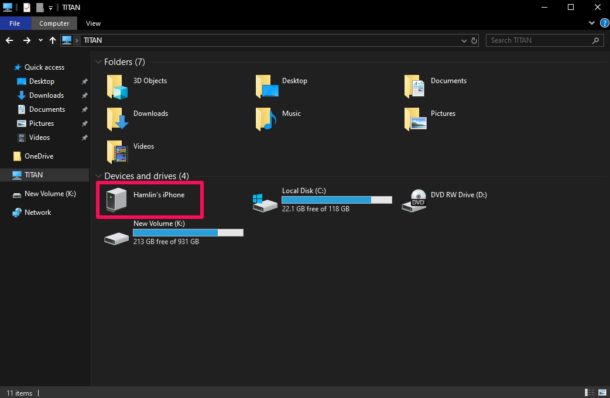Switch to details view icon in status bar

pos(589,392)
